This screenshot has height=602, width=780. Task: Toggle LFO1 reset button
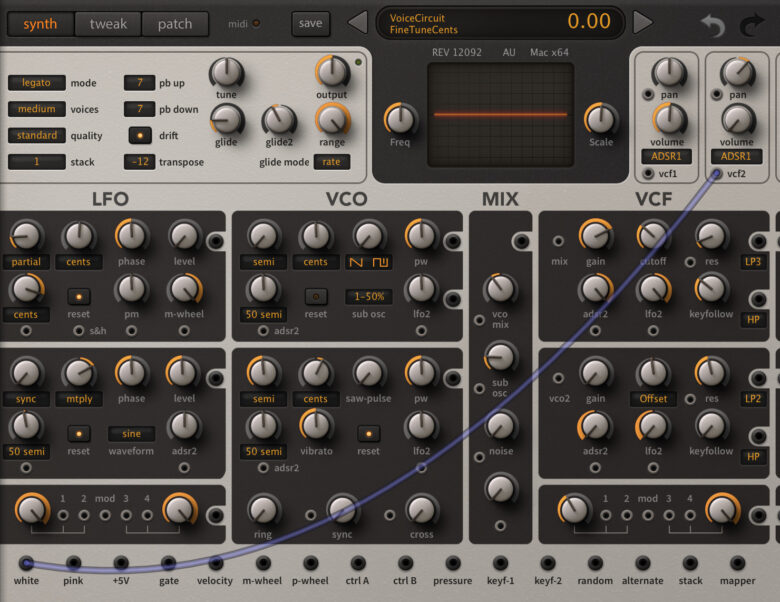[x=79, y=297]
